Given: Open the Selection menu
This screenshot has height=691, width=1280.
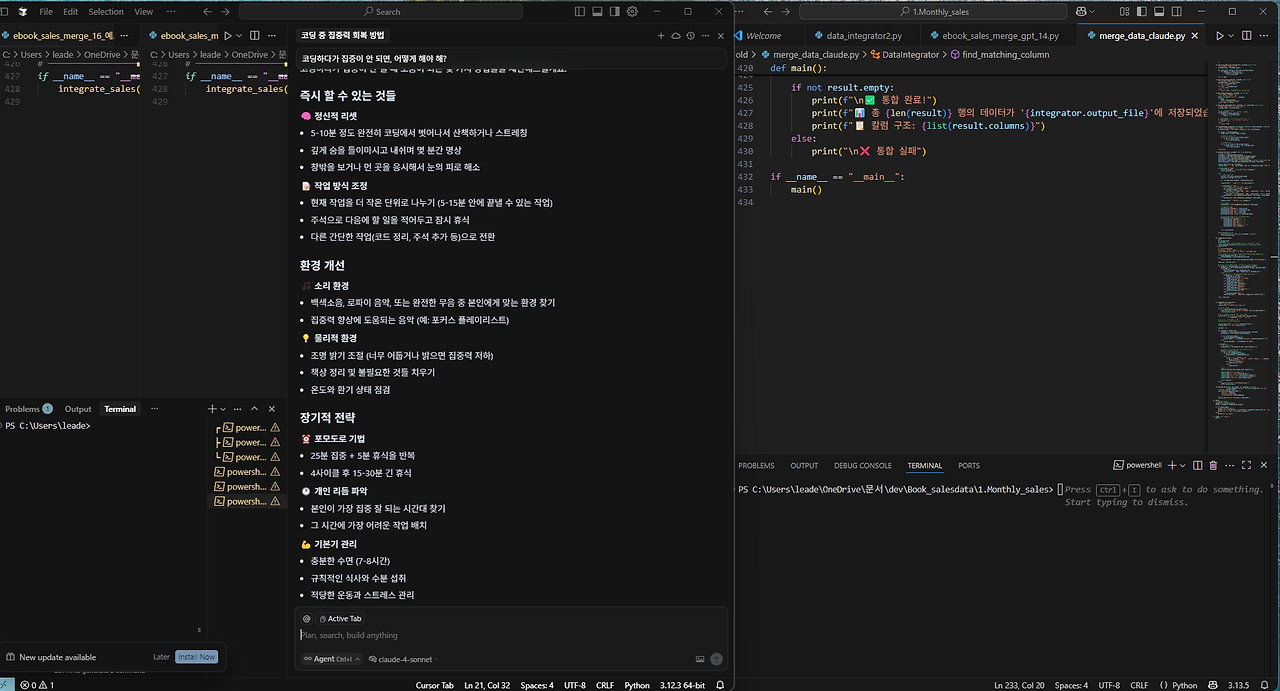Looking at the screenshot, I should [105, 11].
